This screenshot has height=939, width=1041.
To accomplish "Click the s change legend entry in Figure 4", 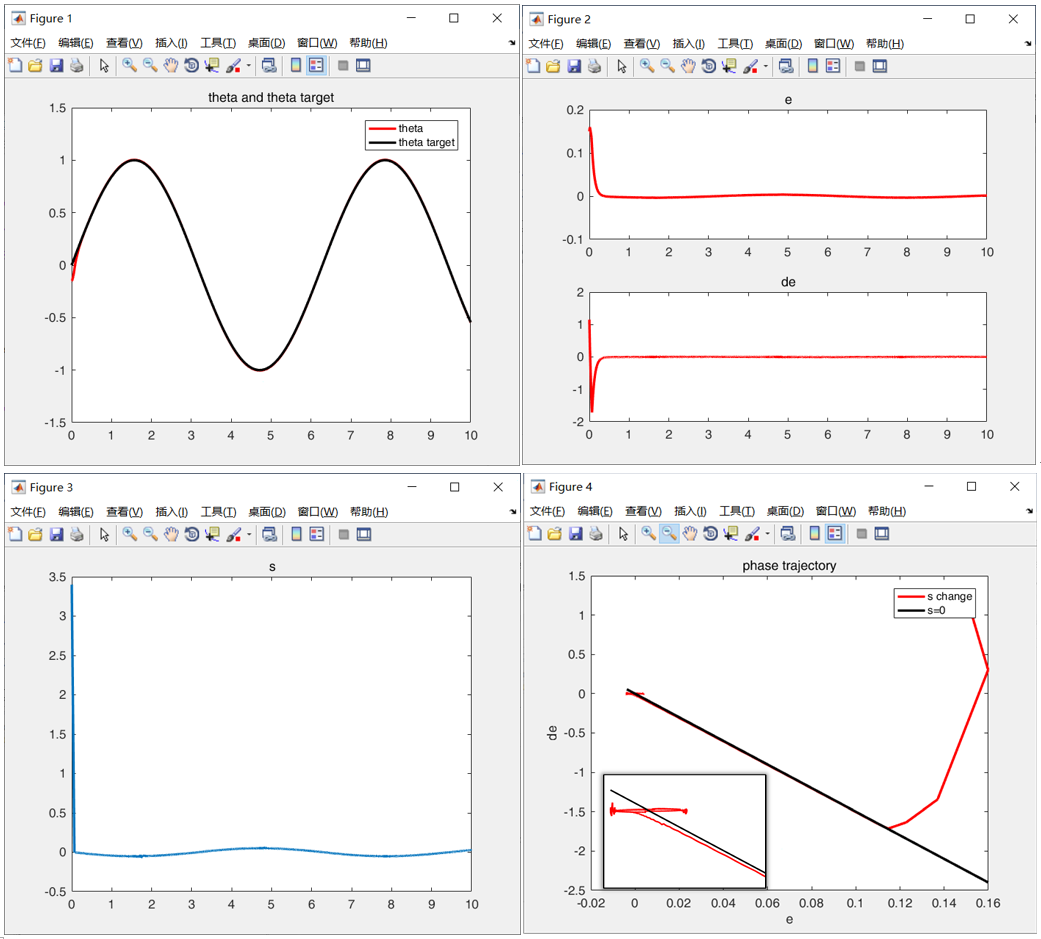I will click(x=936, y=596).
